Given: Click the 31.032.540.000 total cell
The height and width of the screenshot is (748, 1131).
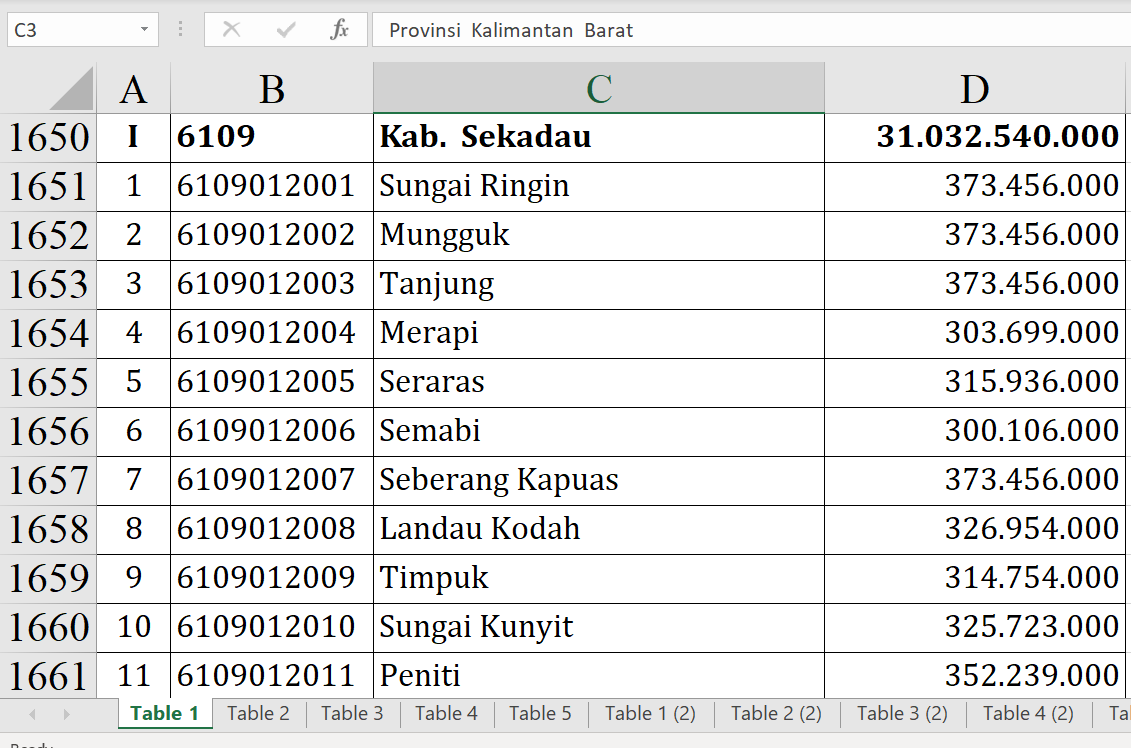Looking at the screenshot, I should point(975,137).
